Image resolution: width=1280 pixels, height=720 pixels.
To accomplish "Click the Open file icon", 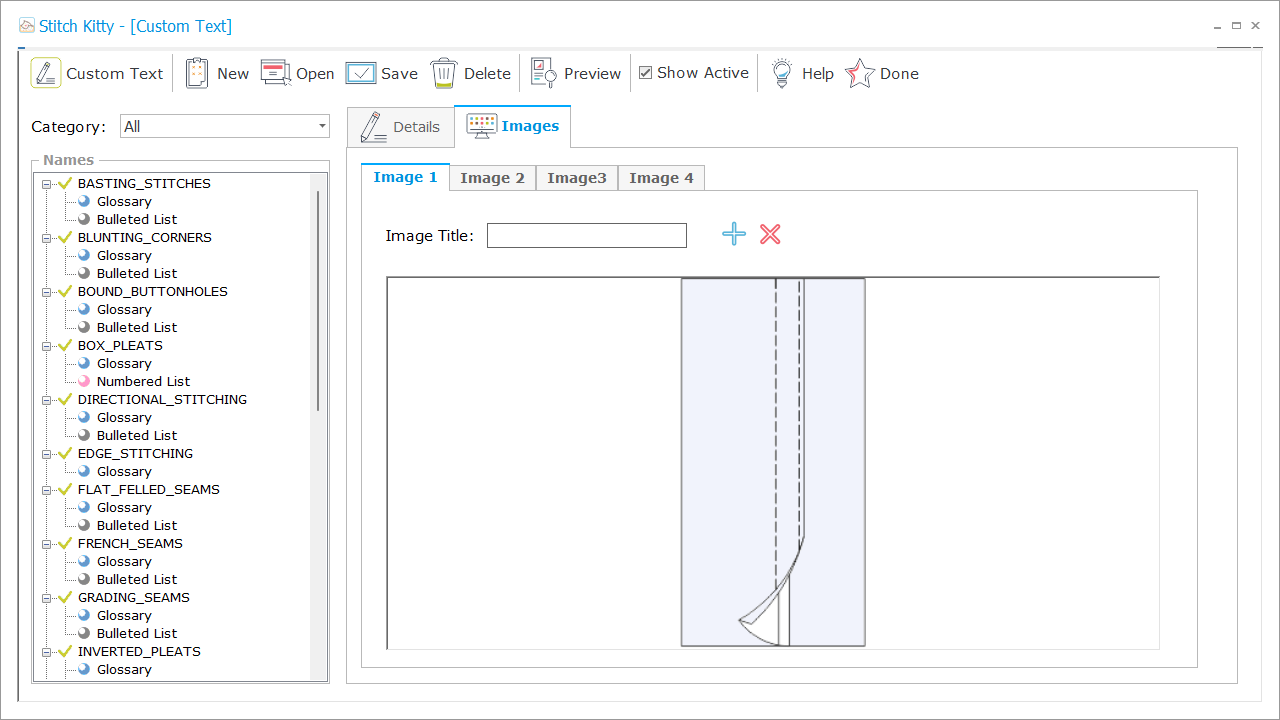I will 276,73.
